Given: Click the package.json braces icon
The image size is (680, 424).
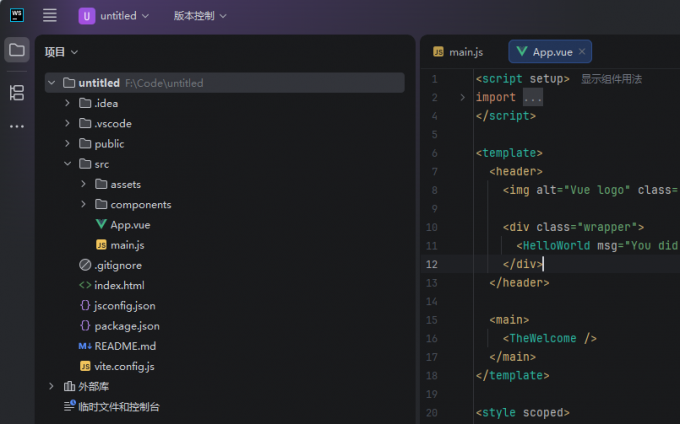Looking at the screenshot, I should click(85, 326).
